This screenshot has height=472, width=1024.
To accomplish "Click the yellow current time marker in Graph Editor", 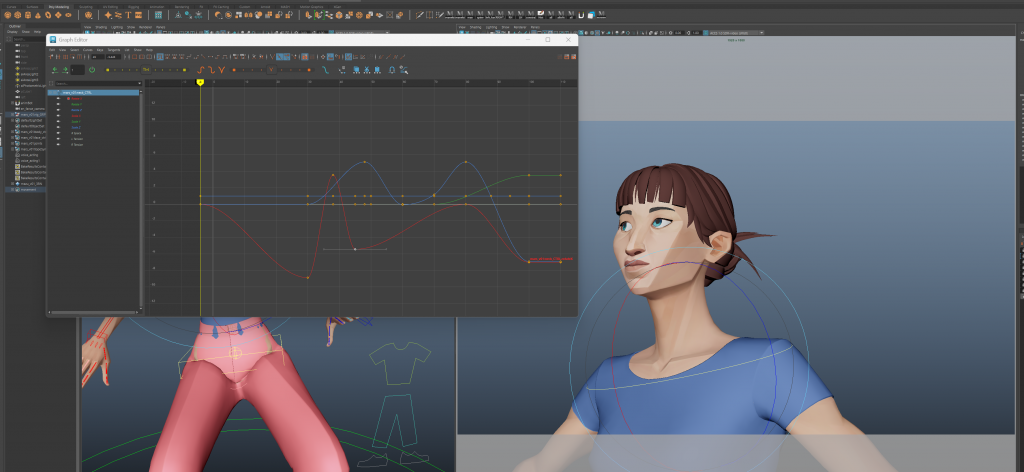I will click(200, 82).
